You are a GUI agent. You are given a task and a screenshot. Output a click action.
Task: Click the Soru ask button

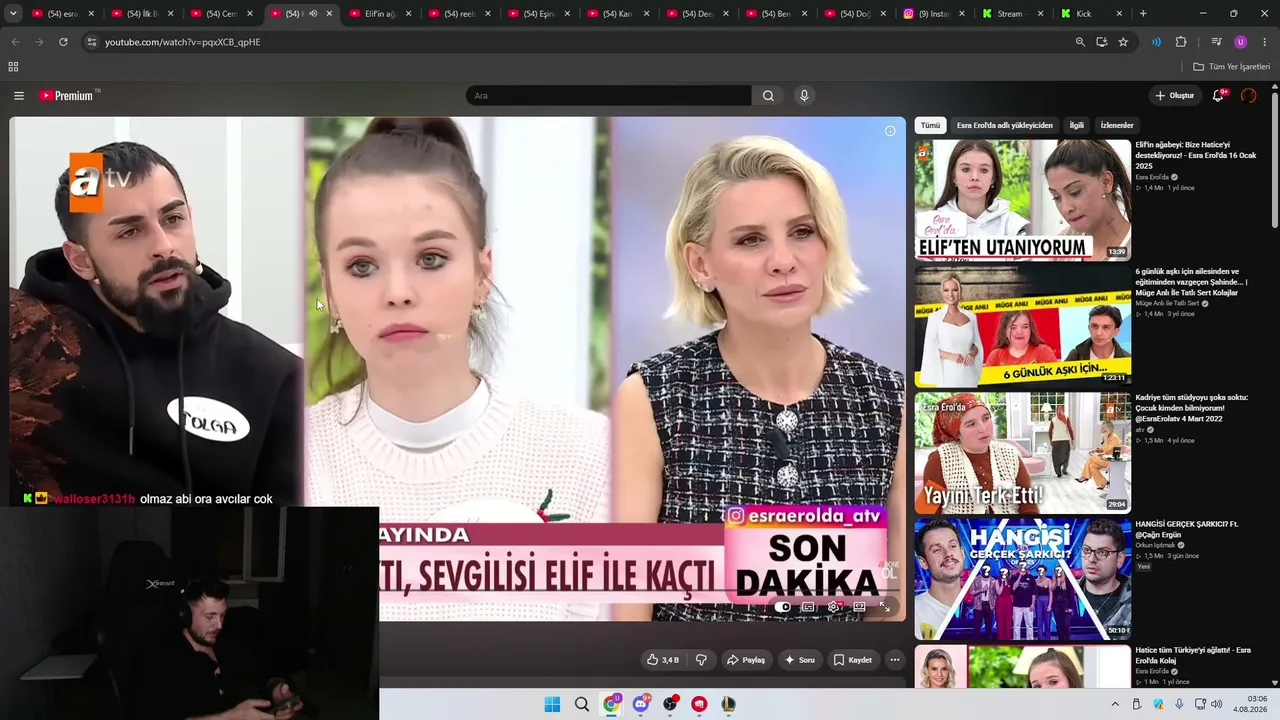pos(799,660)
